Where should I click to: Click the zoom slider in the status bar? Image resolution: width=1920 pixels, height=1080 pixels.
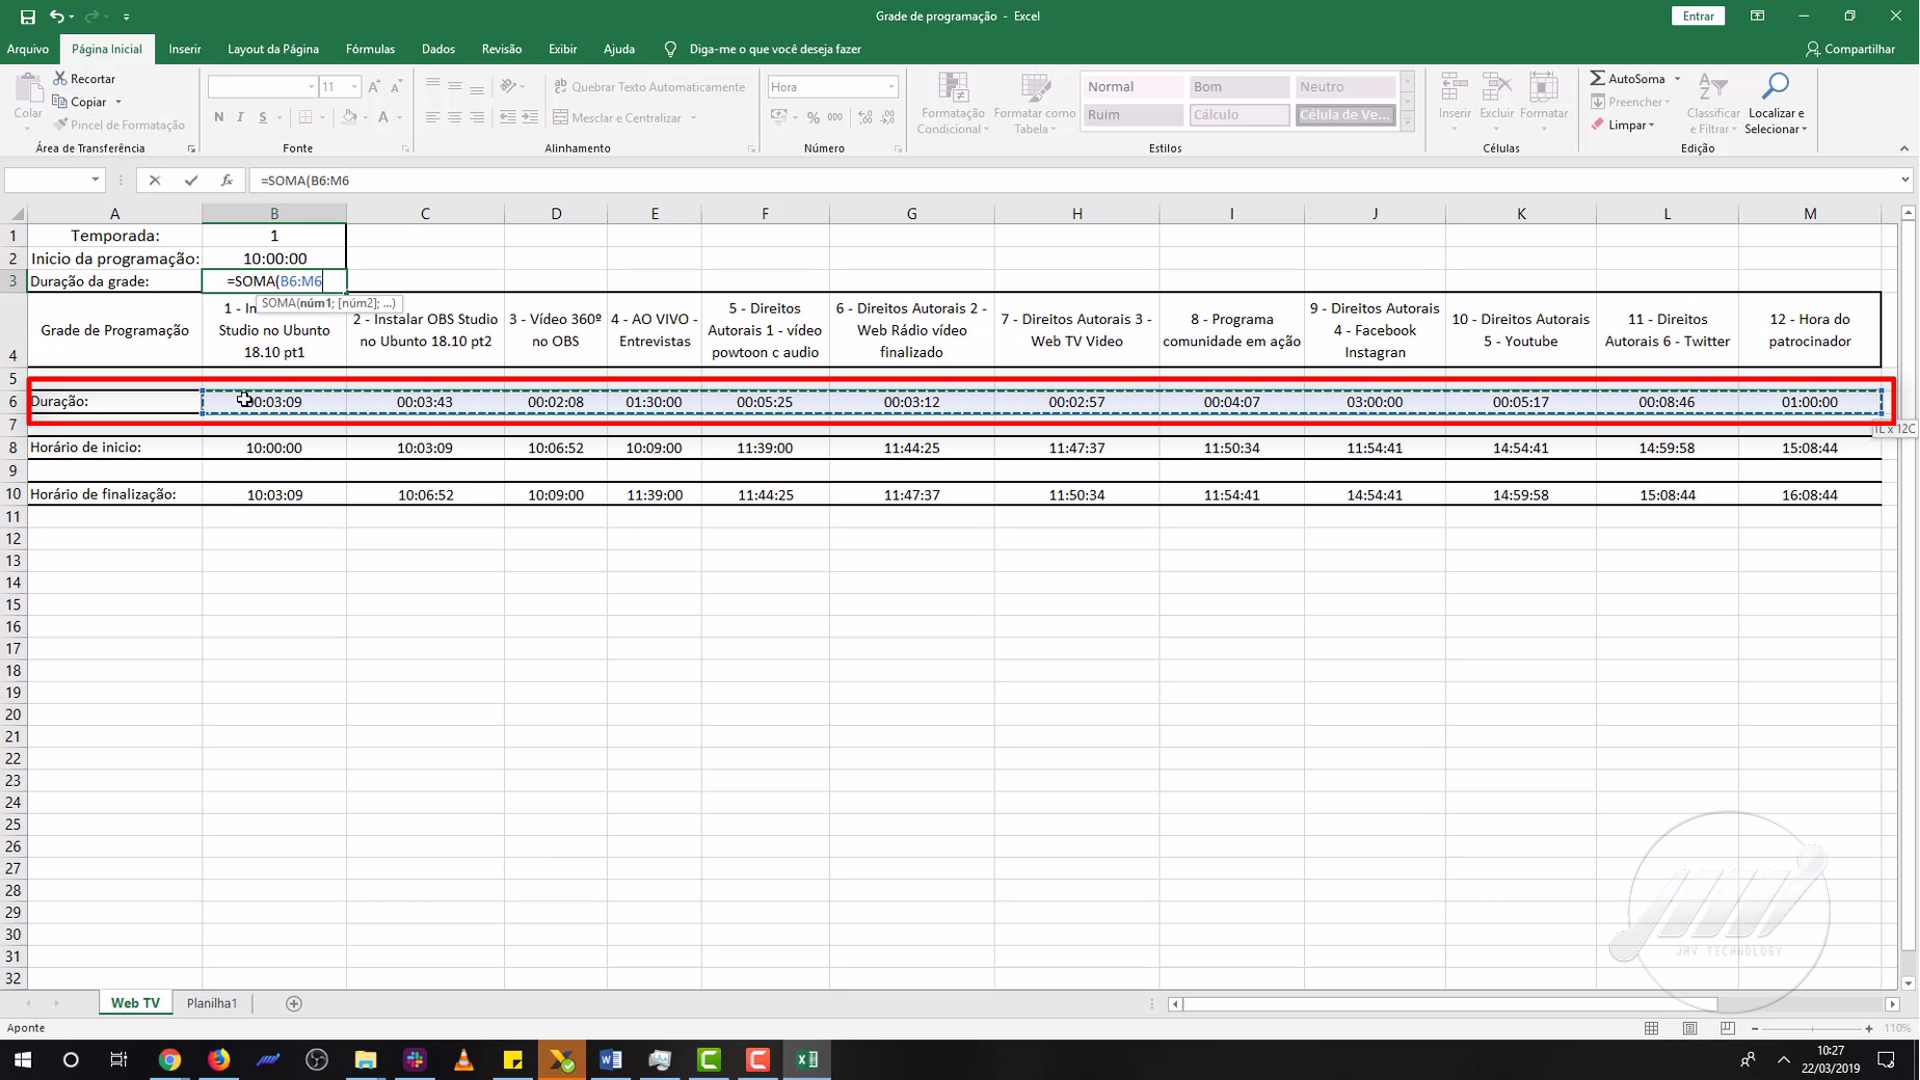[x=1811, y=1028]
